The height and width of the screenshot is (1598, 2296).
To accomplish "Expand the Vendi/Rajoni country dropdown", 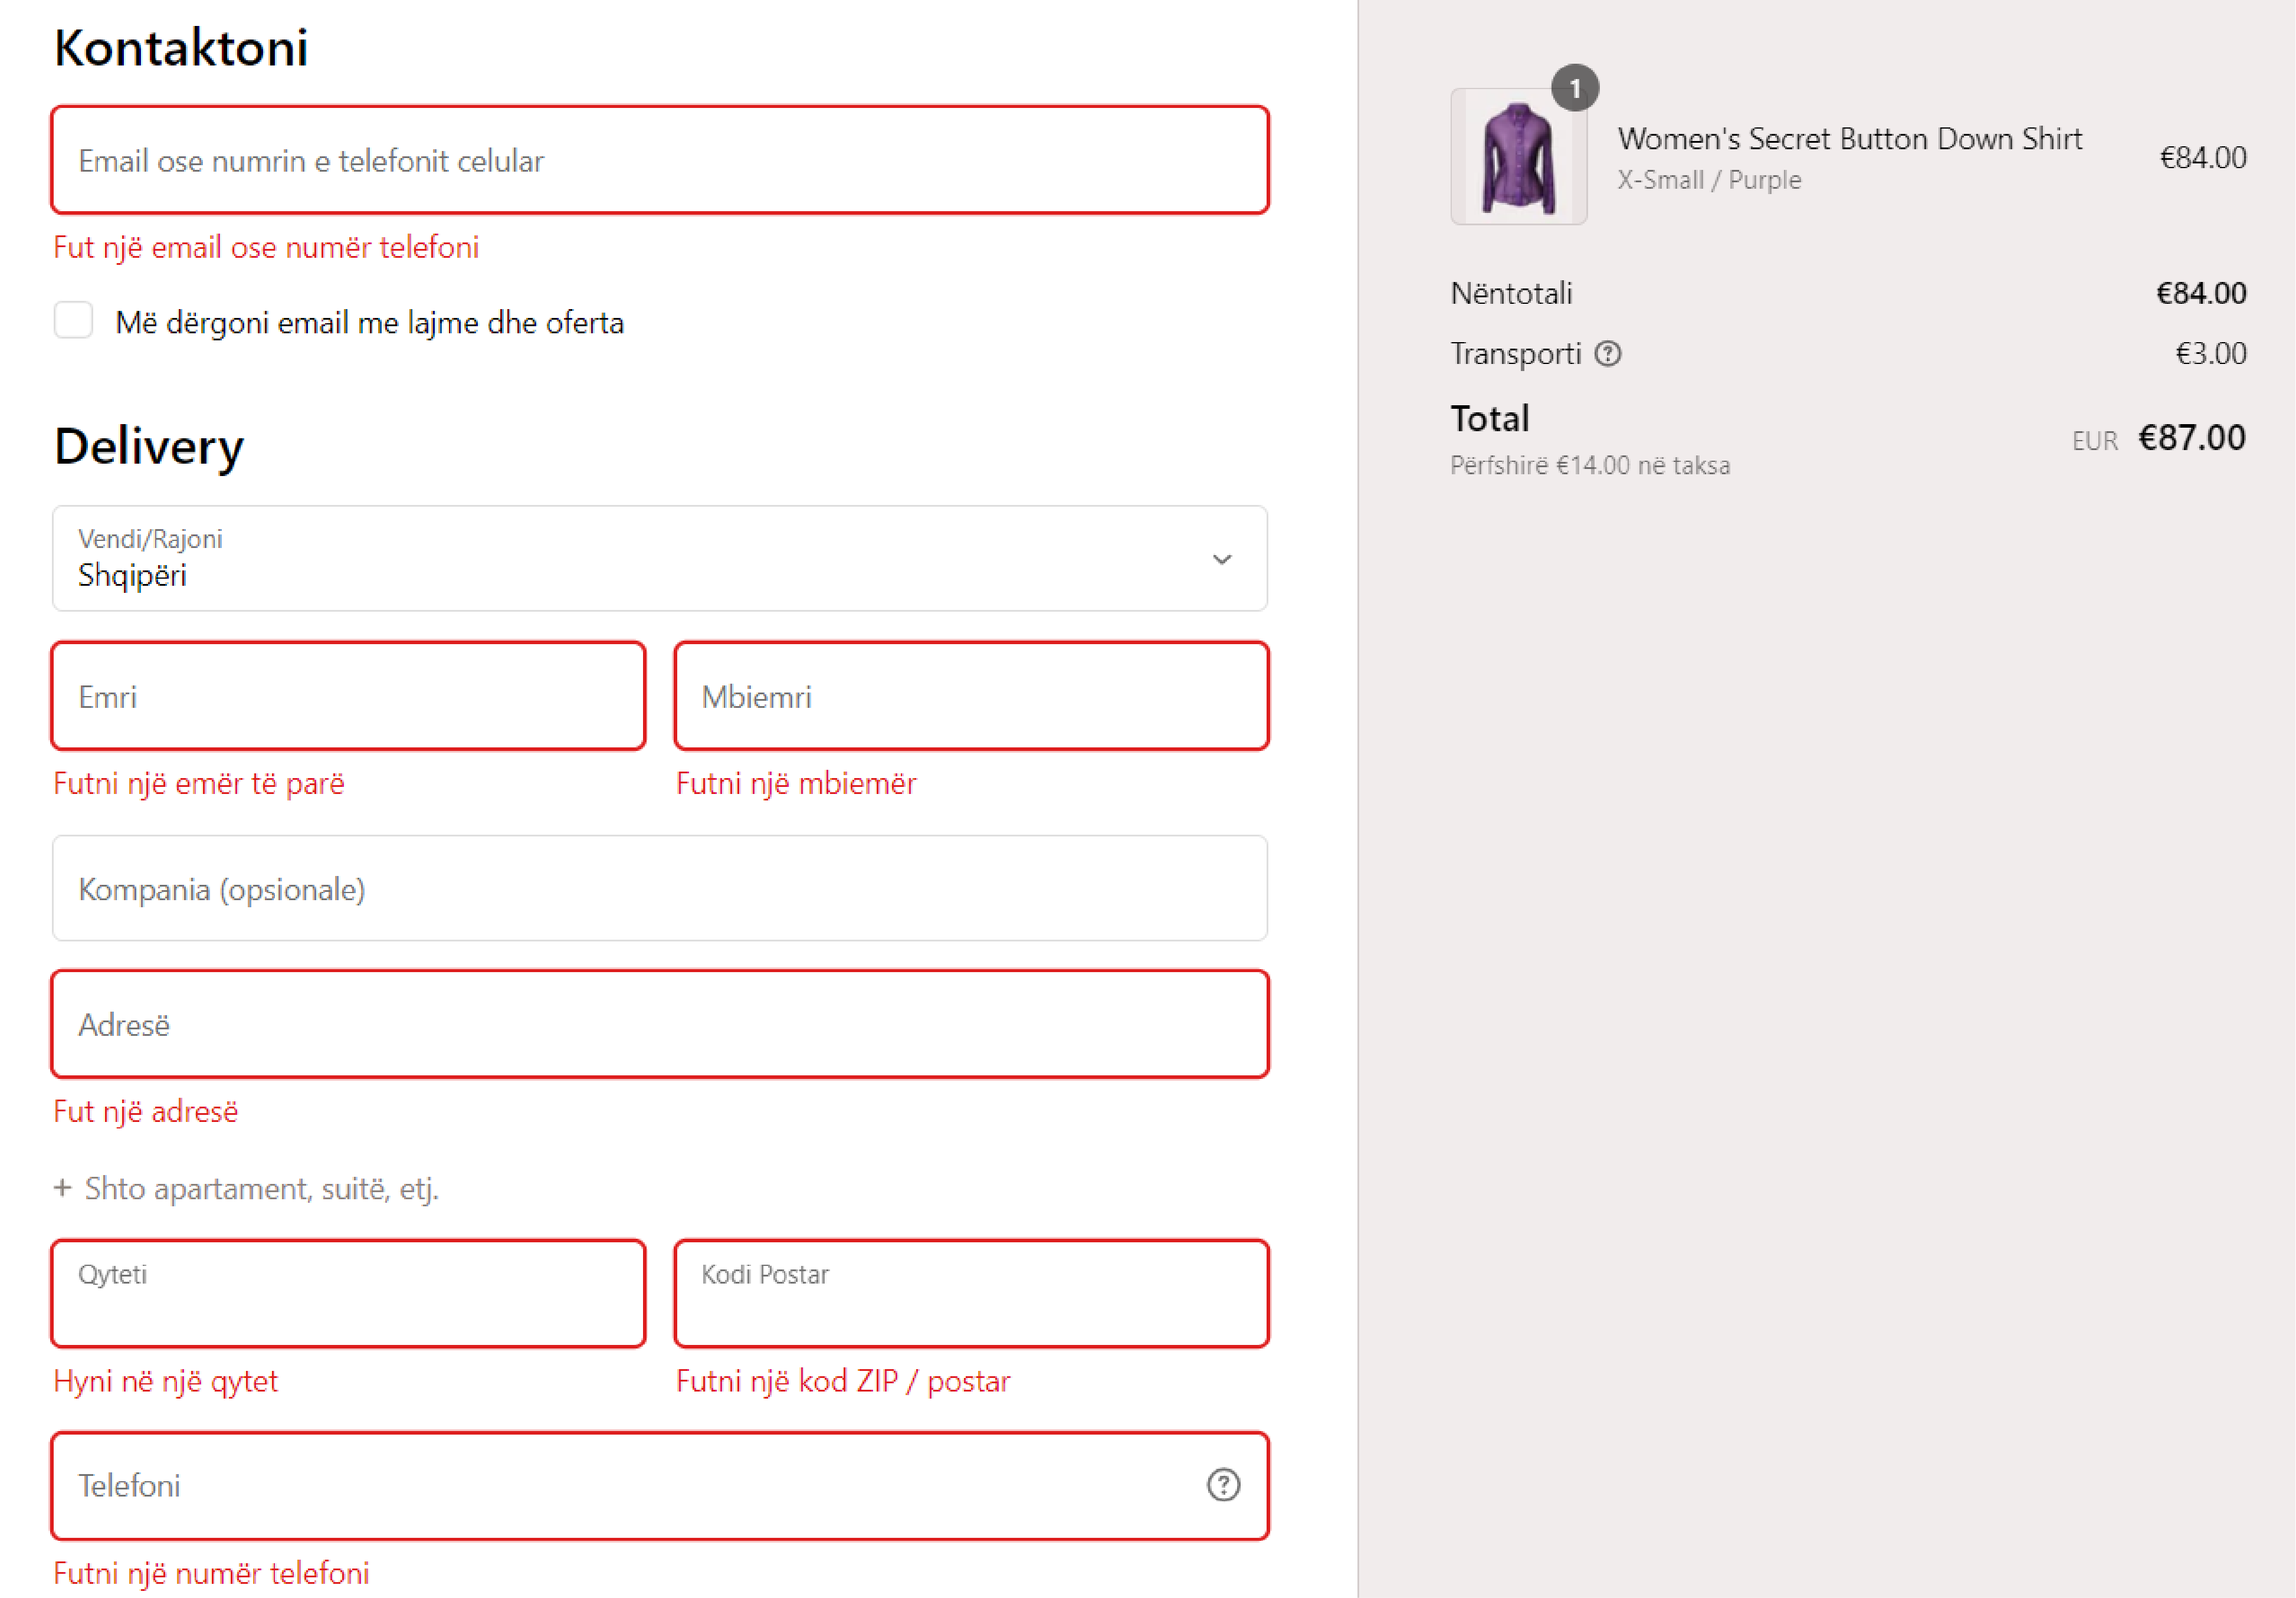I will click(x=640, y=558).
